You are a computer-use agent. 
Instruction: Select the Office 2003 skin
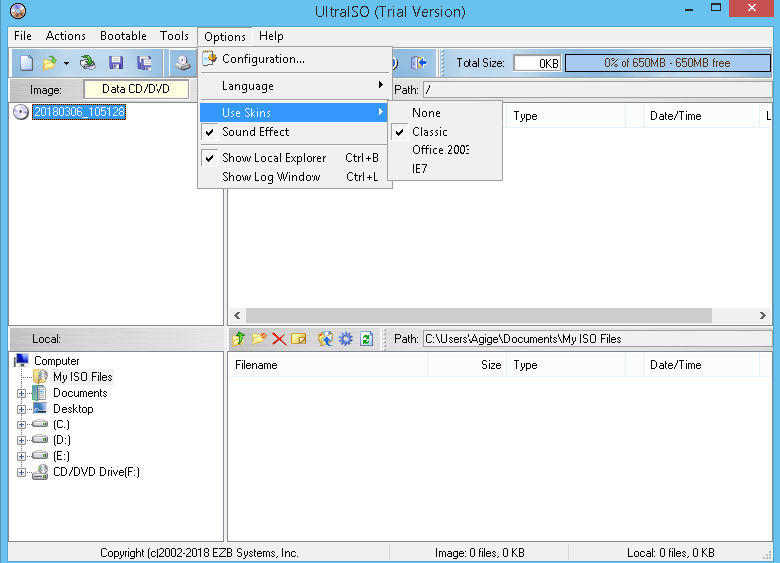coord(445,150)
